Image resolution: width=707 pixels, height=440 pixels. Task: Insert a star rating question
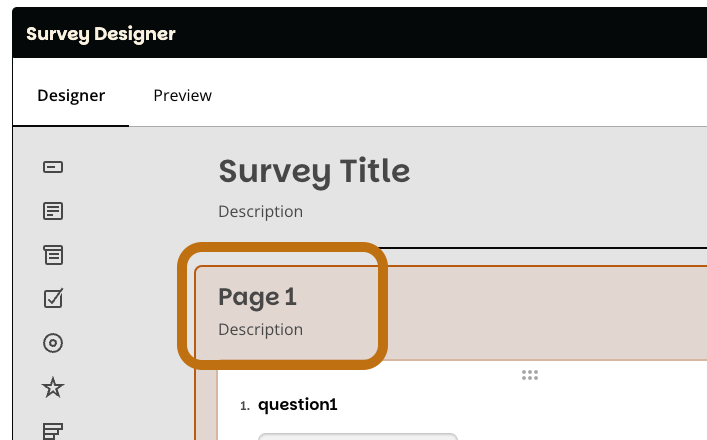(54, 387)
